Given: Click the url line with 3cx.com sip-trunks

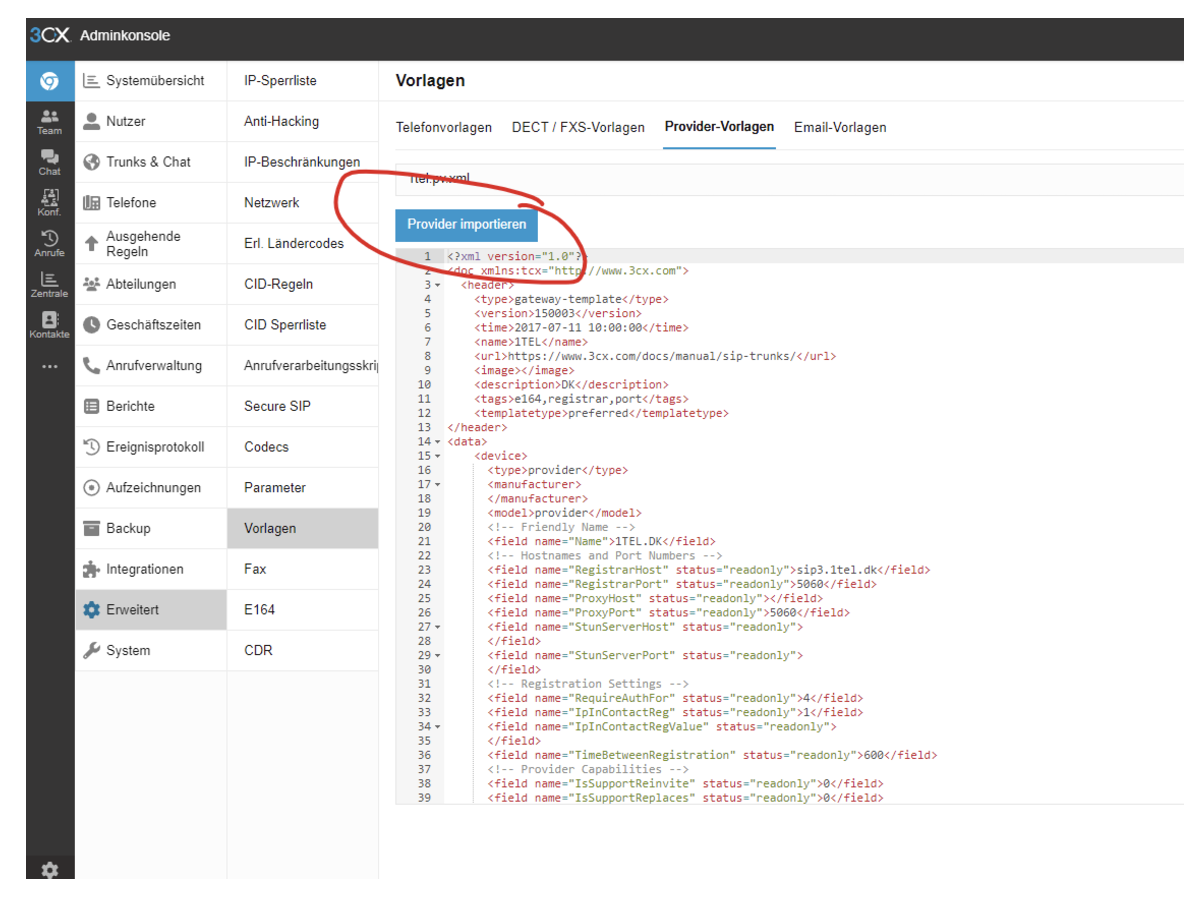Looking at the screenshot, I should 655,356.
